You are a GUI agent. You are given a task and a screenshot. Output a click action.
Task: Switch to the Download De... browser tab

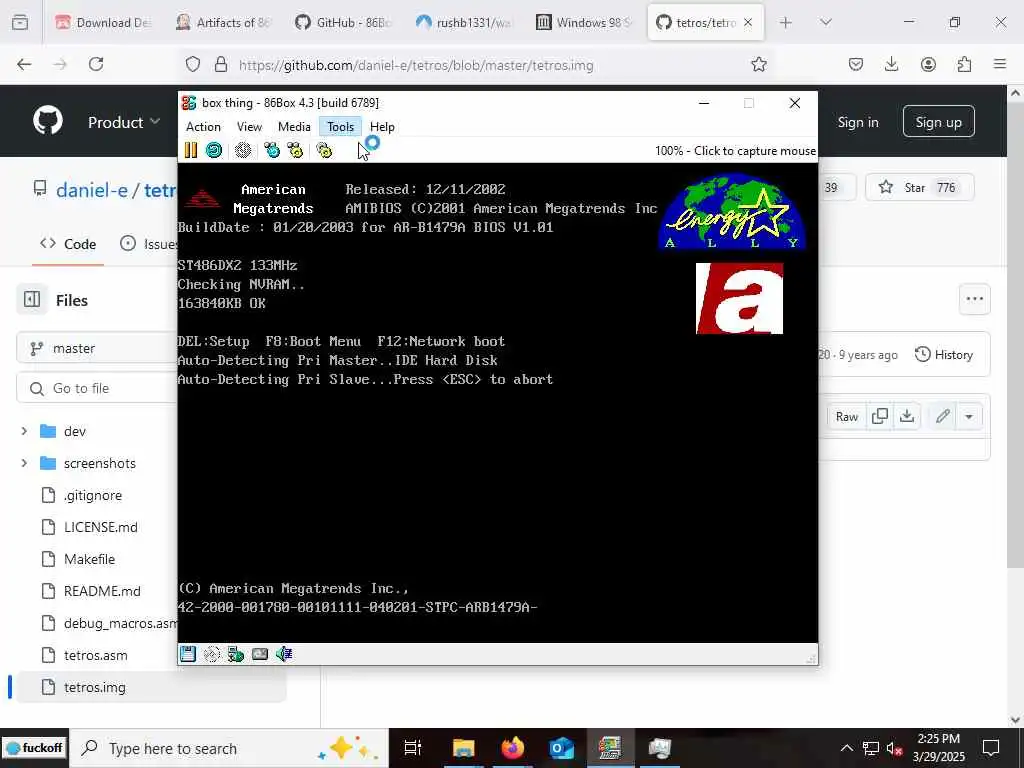104,22
